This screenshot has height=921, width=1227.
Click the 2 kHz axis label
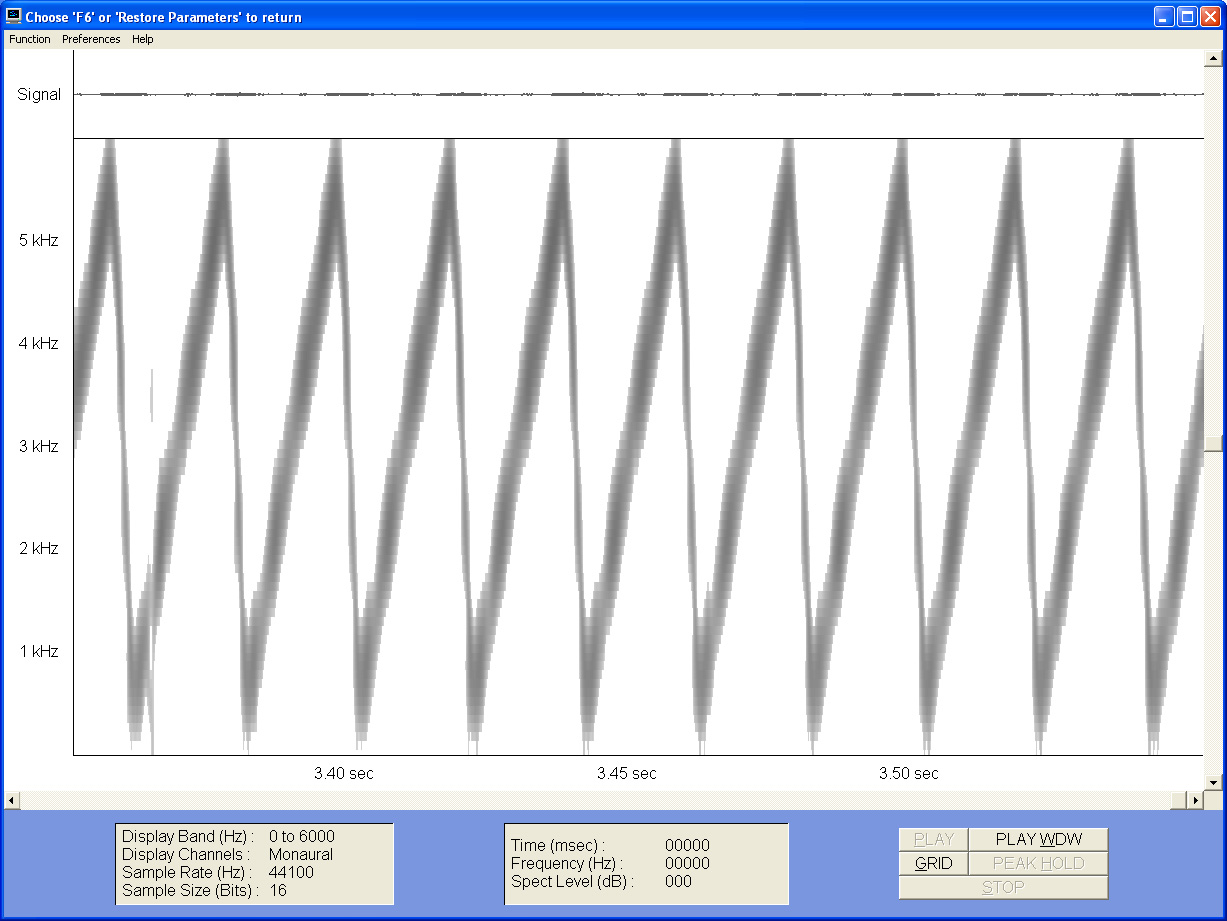(x=38, y=548)
